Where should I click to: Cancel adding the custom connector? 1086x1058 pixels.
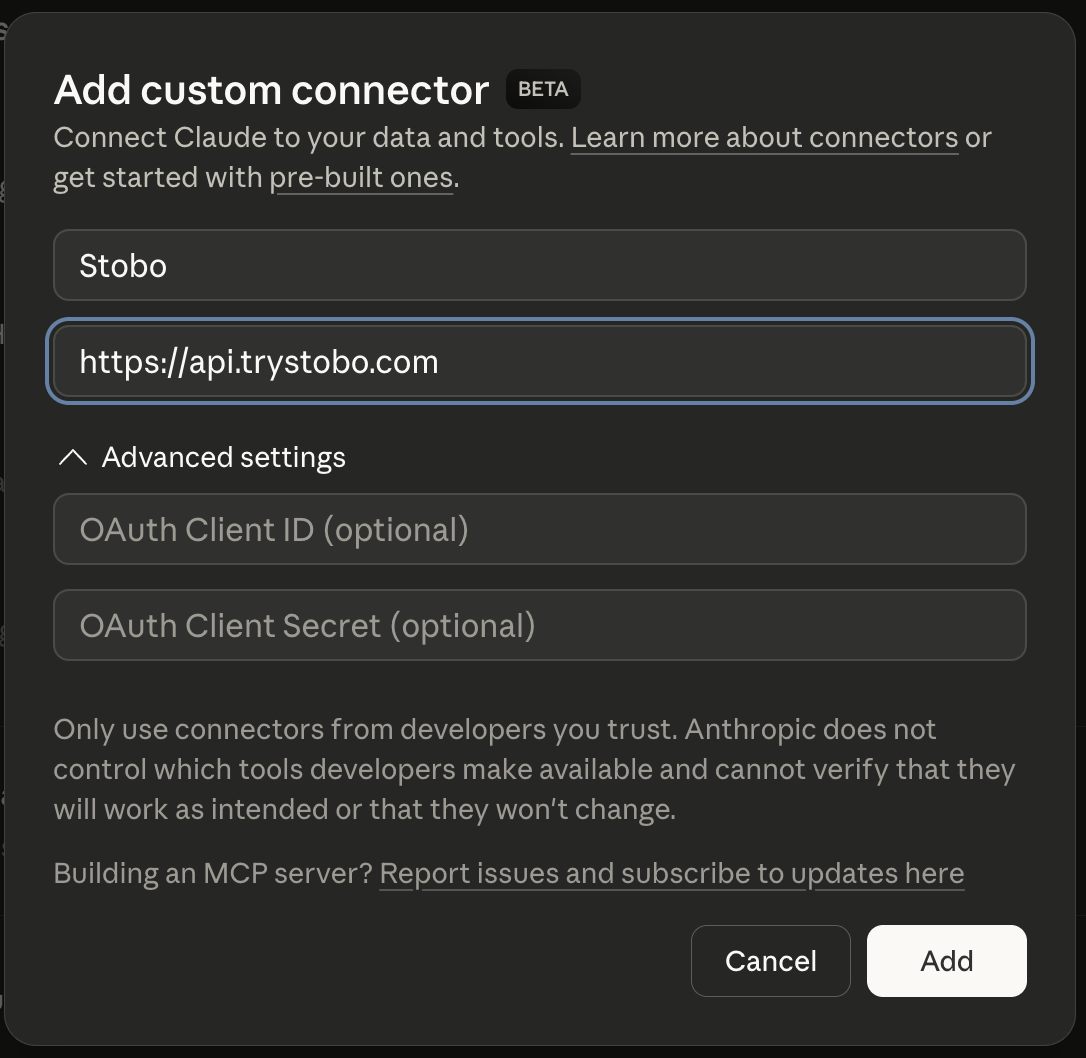point(770,960)
